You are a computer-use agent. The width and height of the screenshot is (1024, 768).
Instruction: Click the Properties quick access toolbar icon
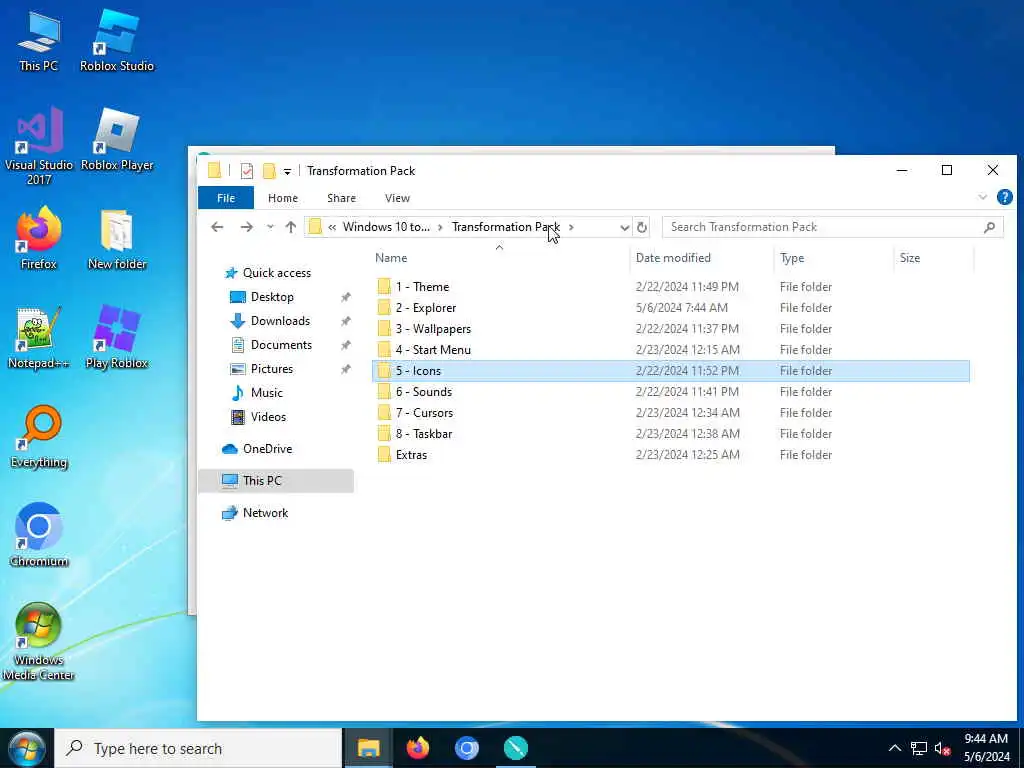(x=247, y=171)
